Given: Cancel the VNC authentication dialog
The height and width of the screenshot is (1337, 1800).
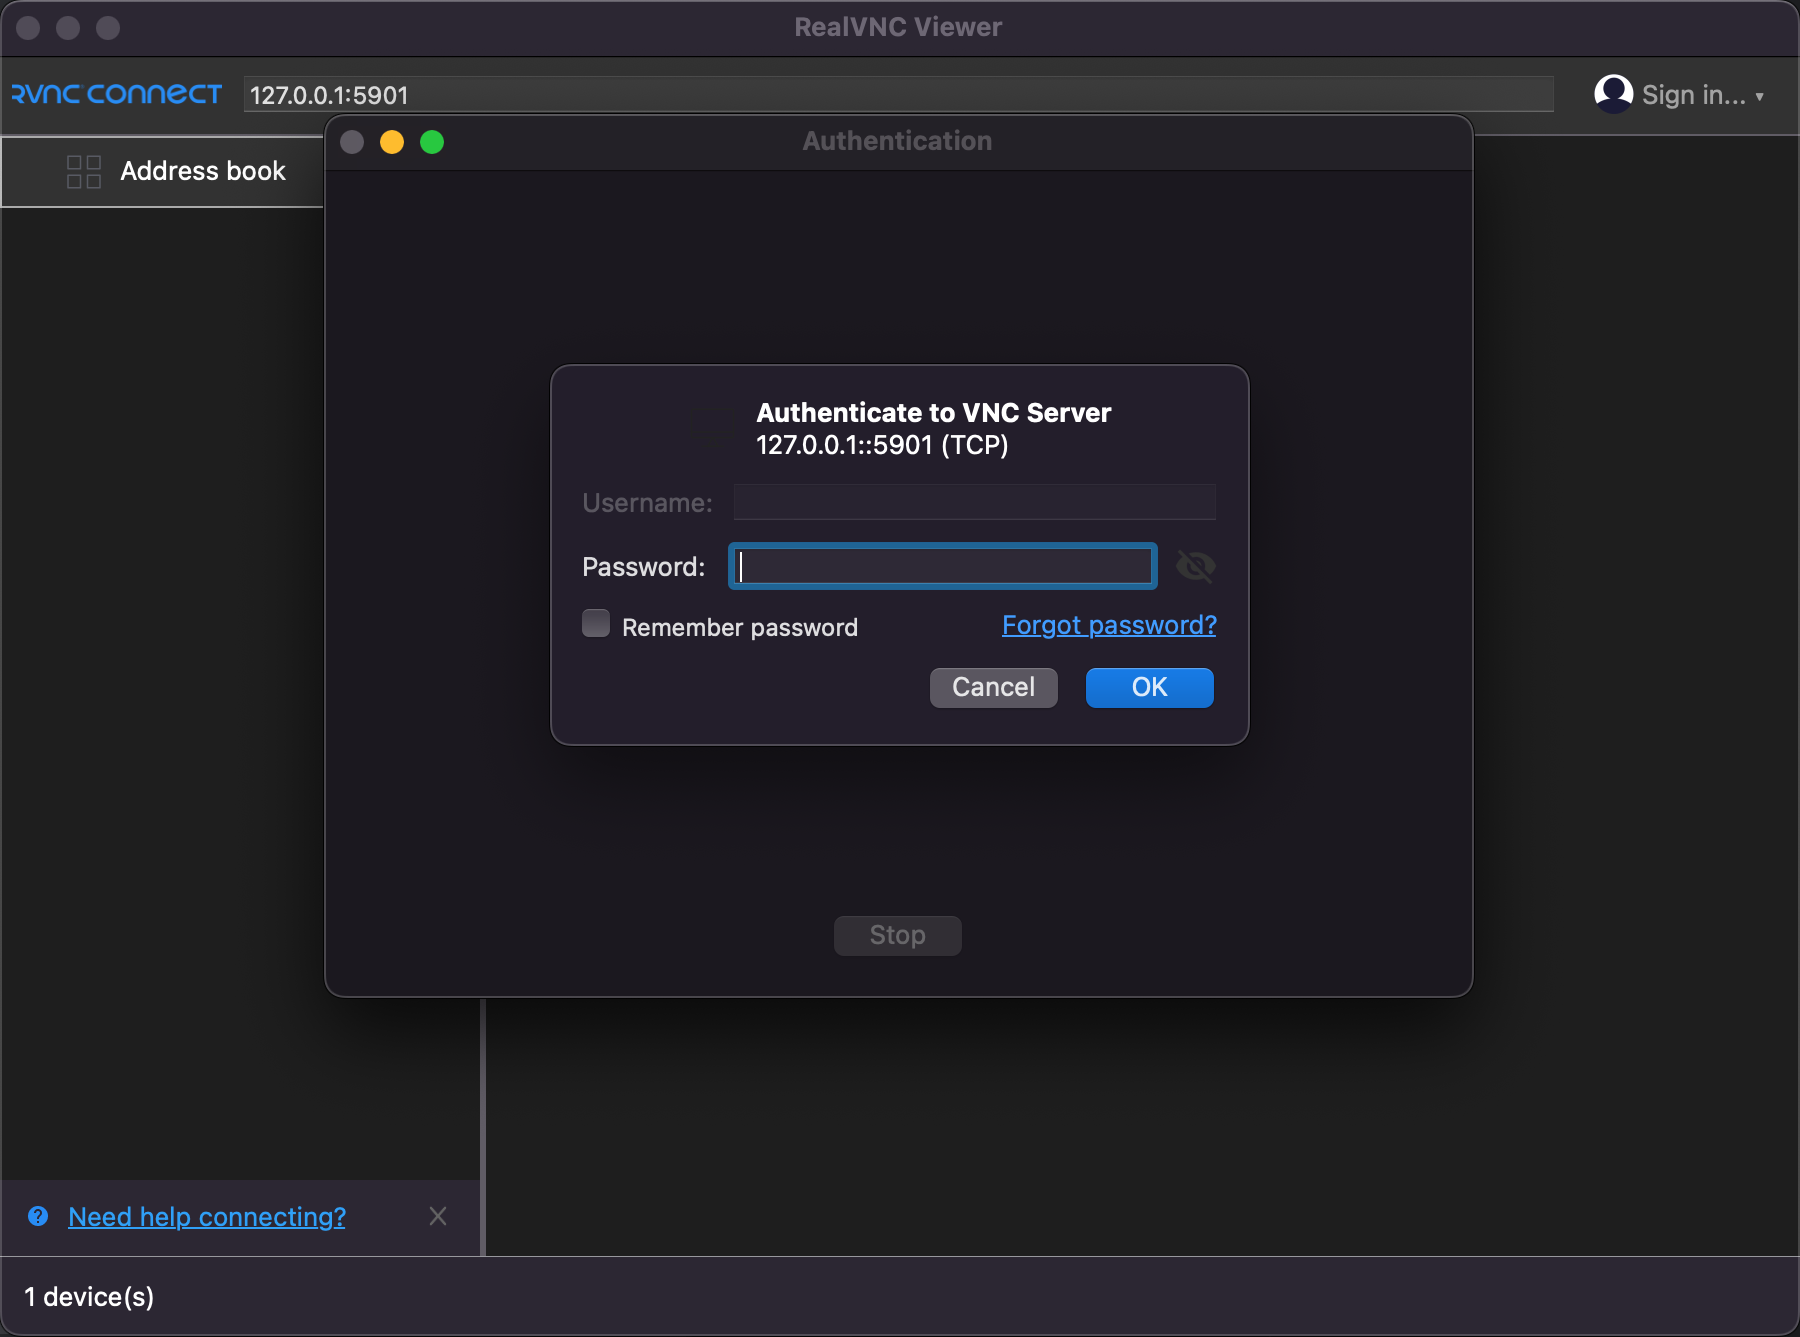Looking at the screenshot, I should pyautogui.click(x=993, y=687).
